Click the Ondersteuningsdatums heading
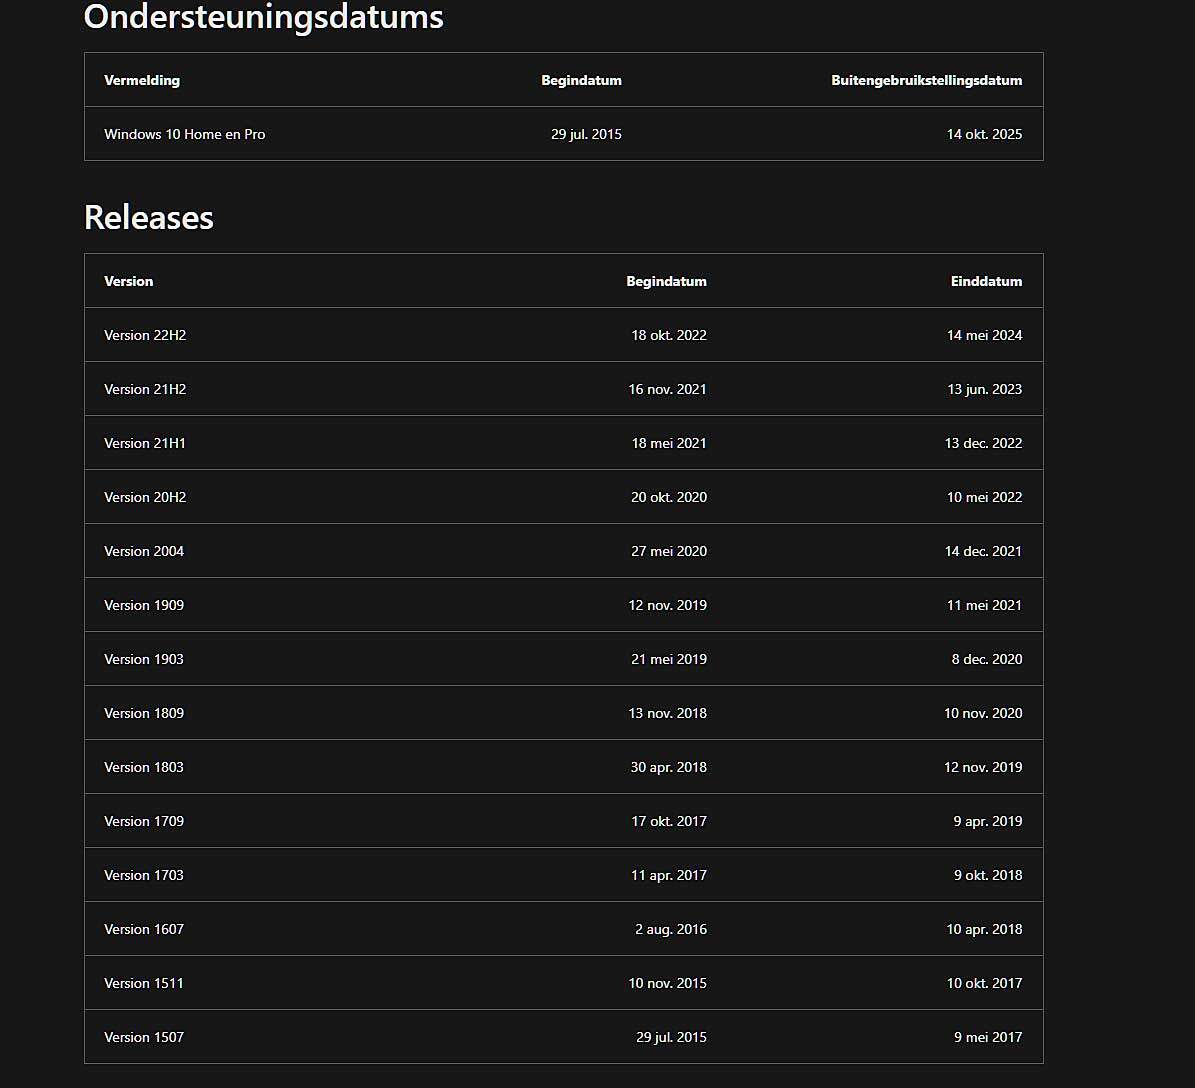The width and height of the screenshot is (1195, 1088). point(263,17)
